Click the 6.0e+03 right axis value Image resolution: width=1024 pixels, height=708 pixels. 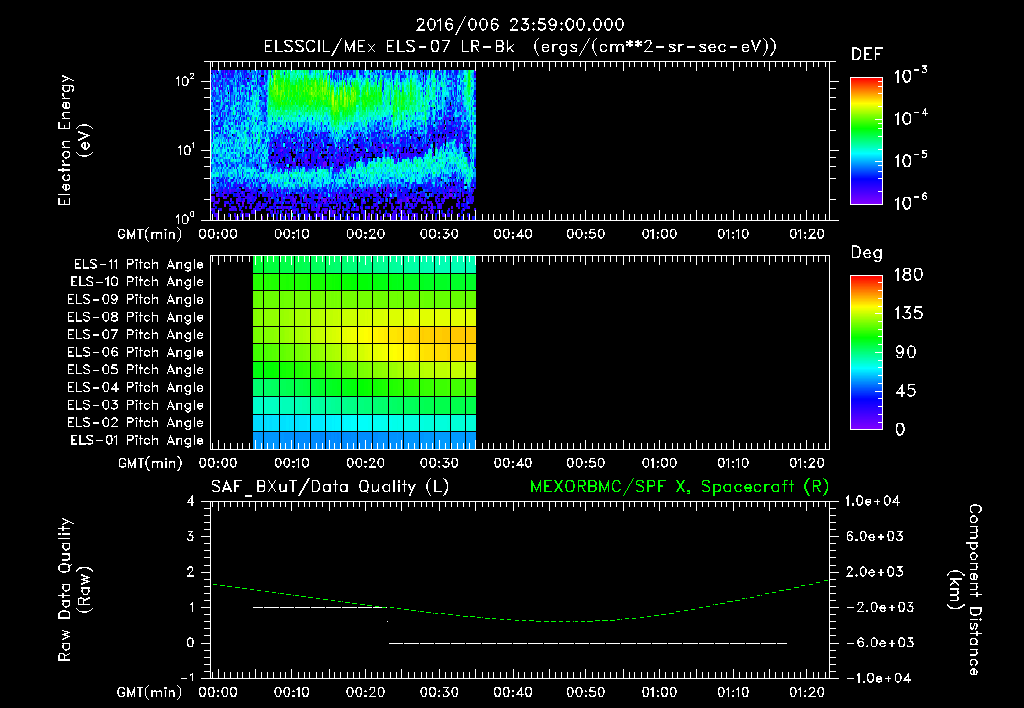[x=874, y=536]
